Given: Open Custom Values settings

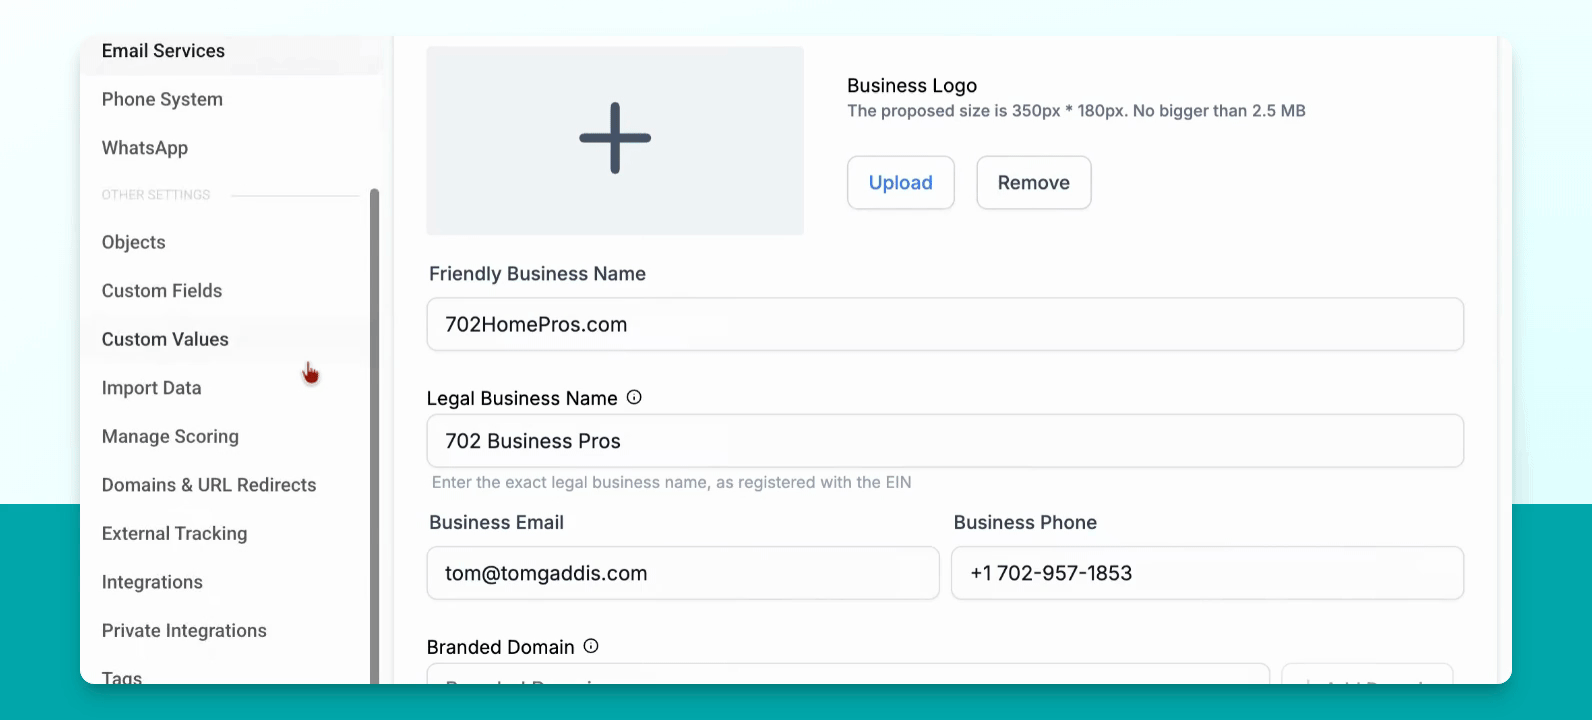Looking at the screenshot, I should point(165,339).
